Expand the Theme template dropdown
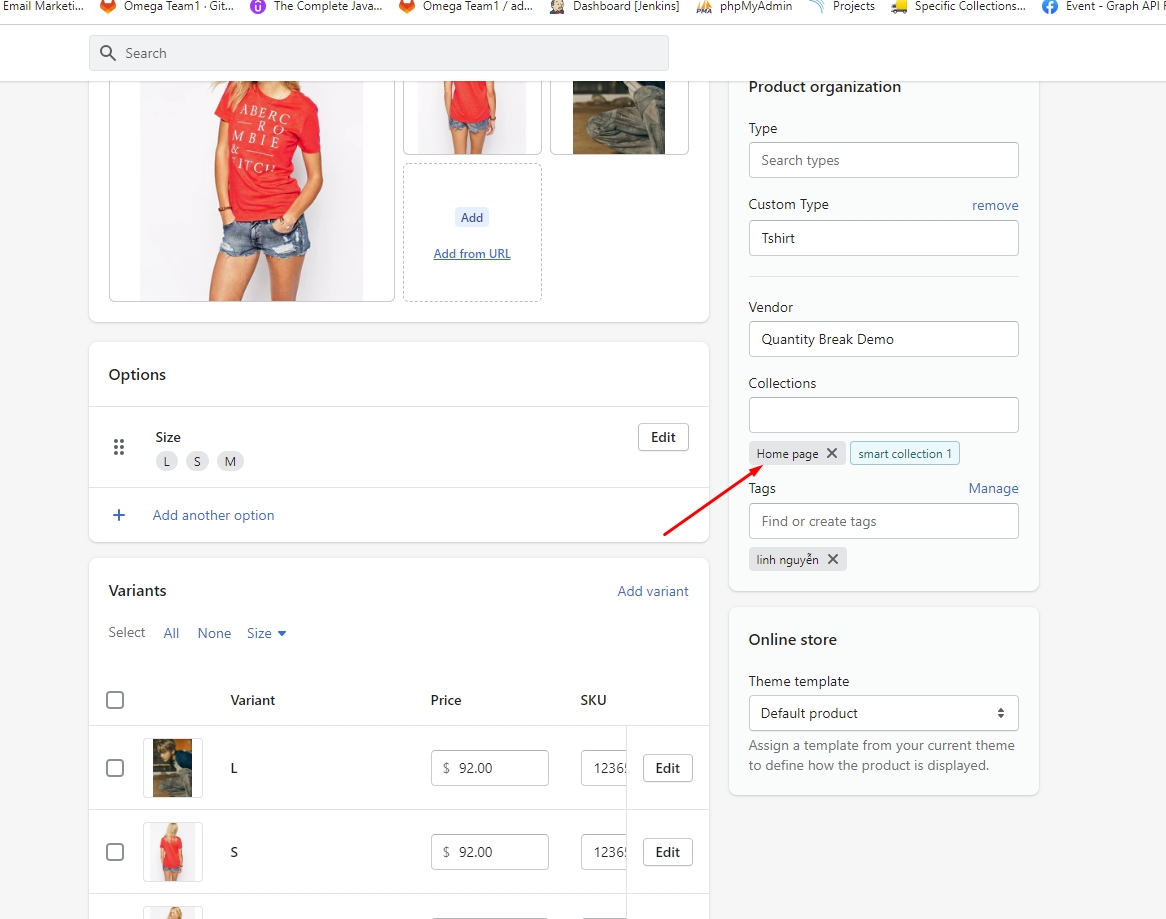This screenshot has height=919, width=1166. tap(883, 713)
